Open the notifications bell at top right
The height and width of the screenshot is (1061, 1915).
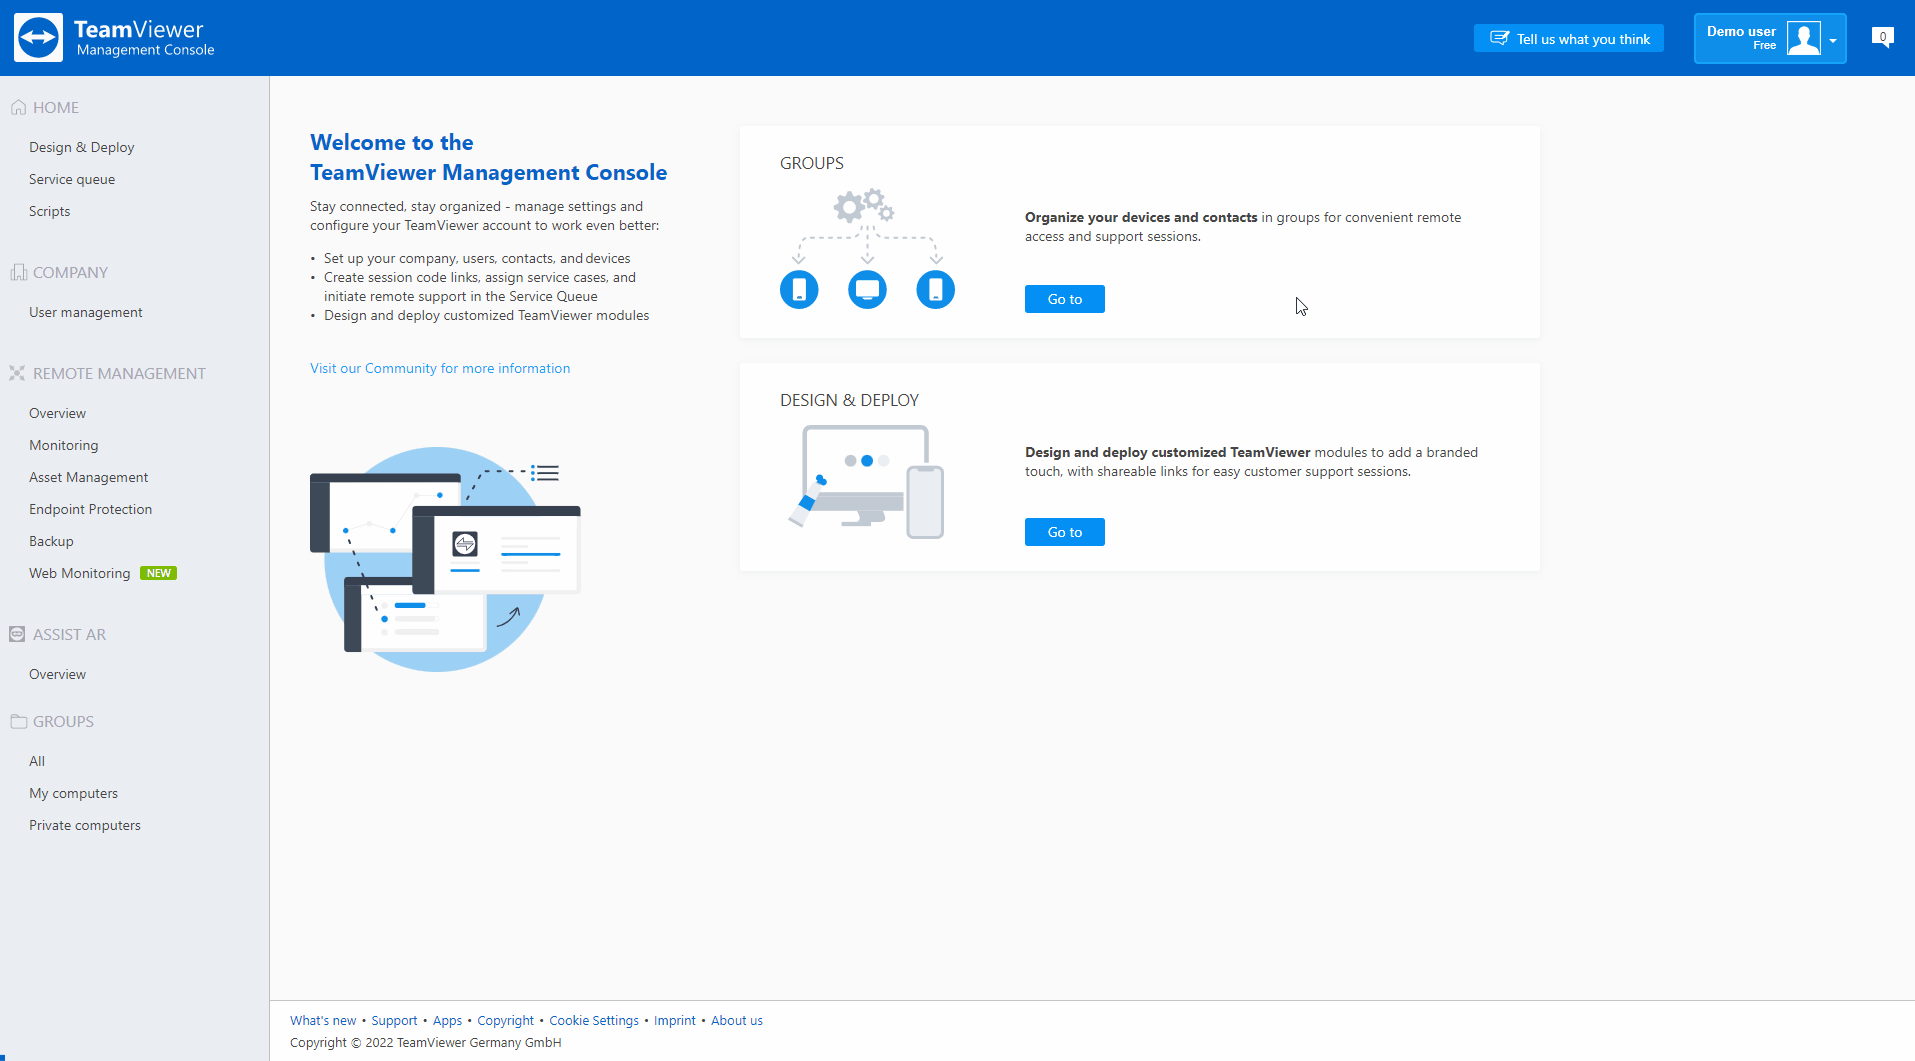click(1883, 37)
